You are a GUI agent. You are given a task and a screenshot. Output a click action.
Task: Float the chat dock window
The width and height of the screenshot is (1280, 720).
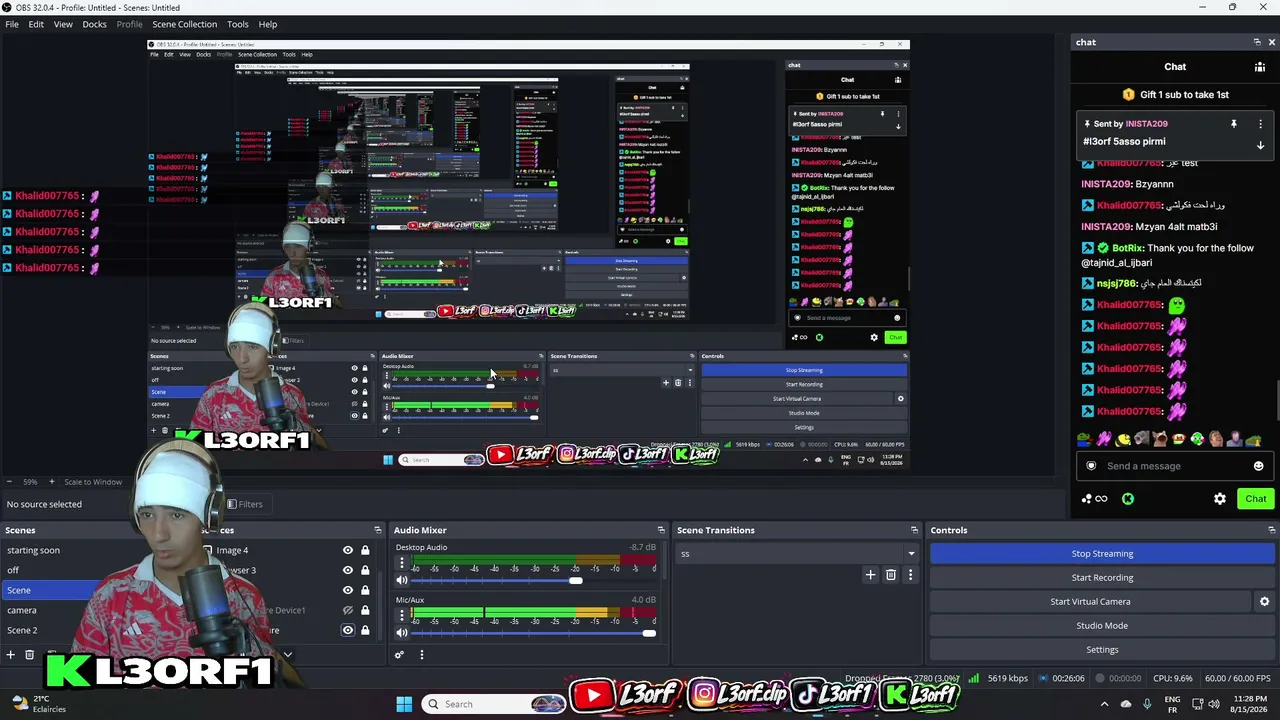tap(1257, 42)
